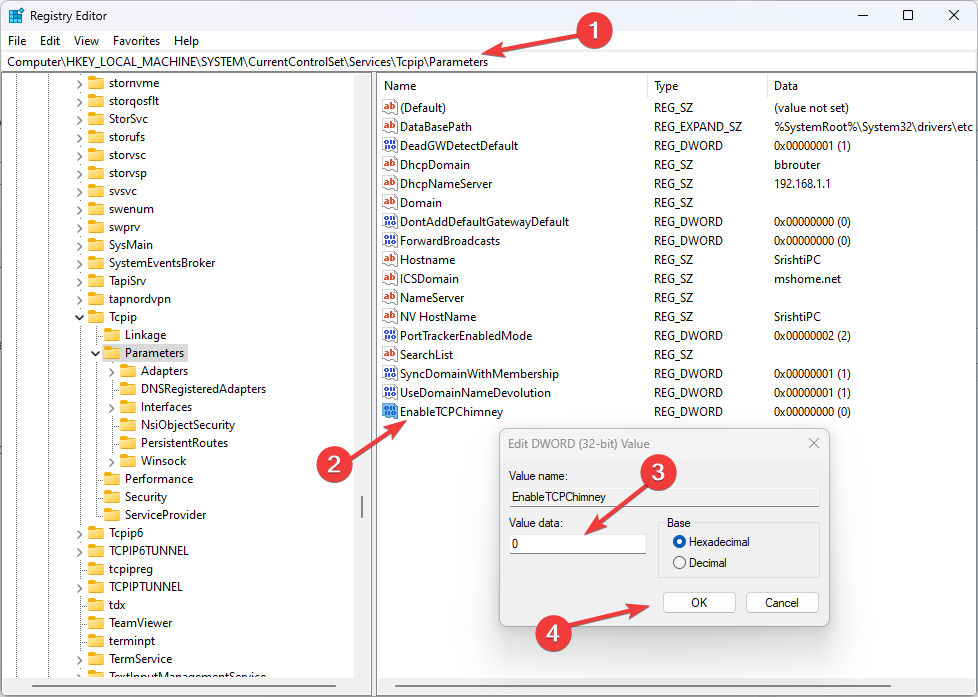978x697 pixels.
Task: Click the Tcpip folder icon in tree
Action: [x=96, y=316]
